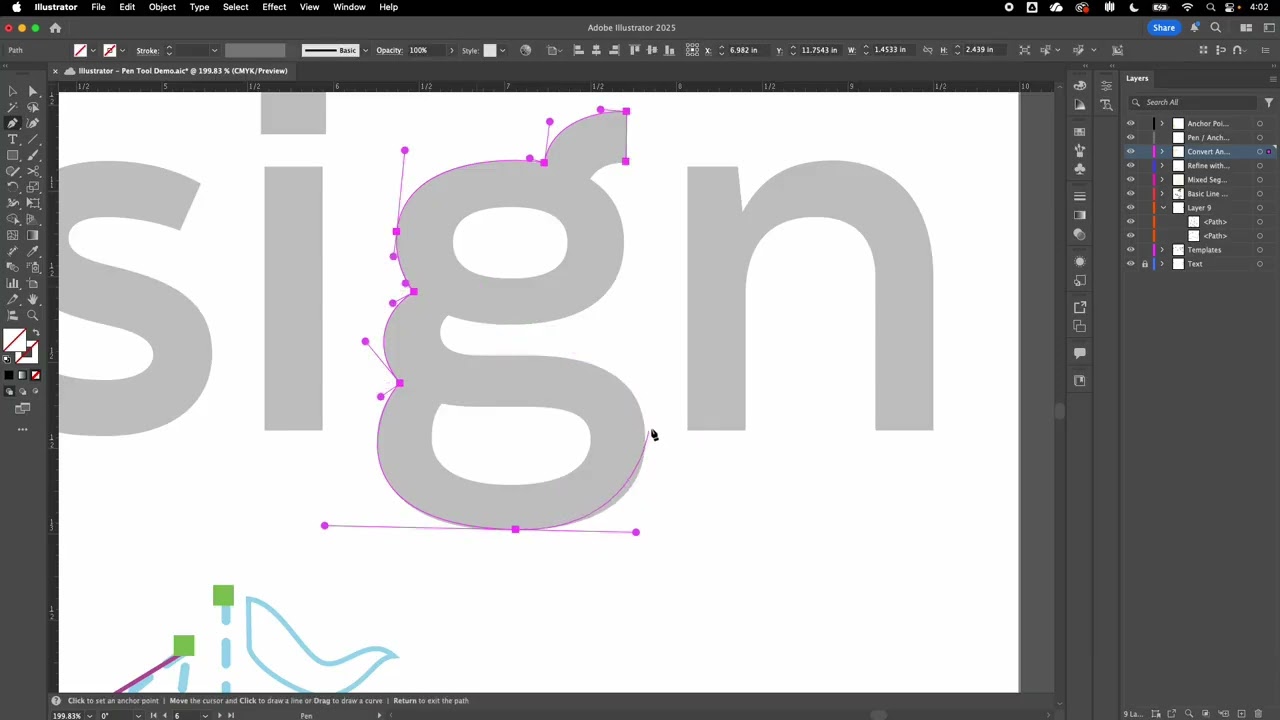
Task: Click the Share button
Action: coord(1164,28)
